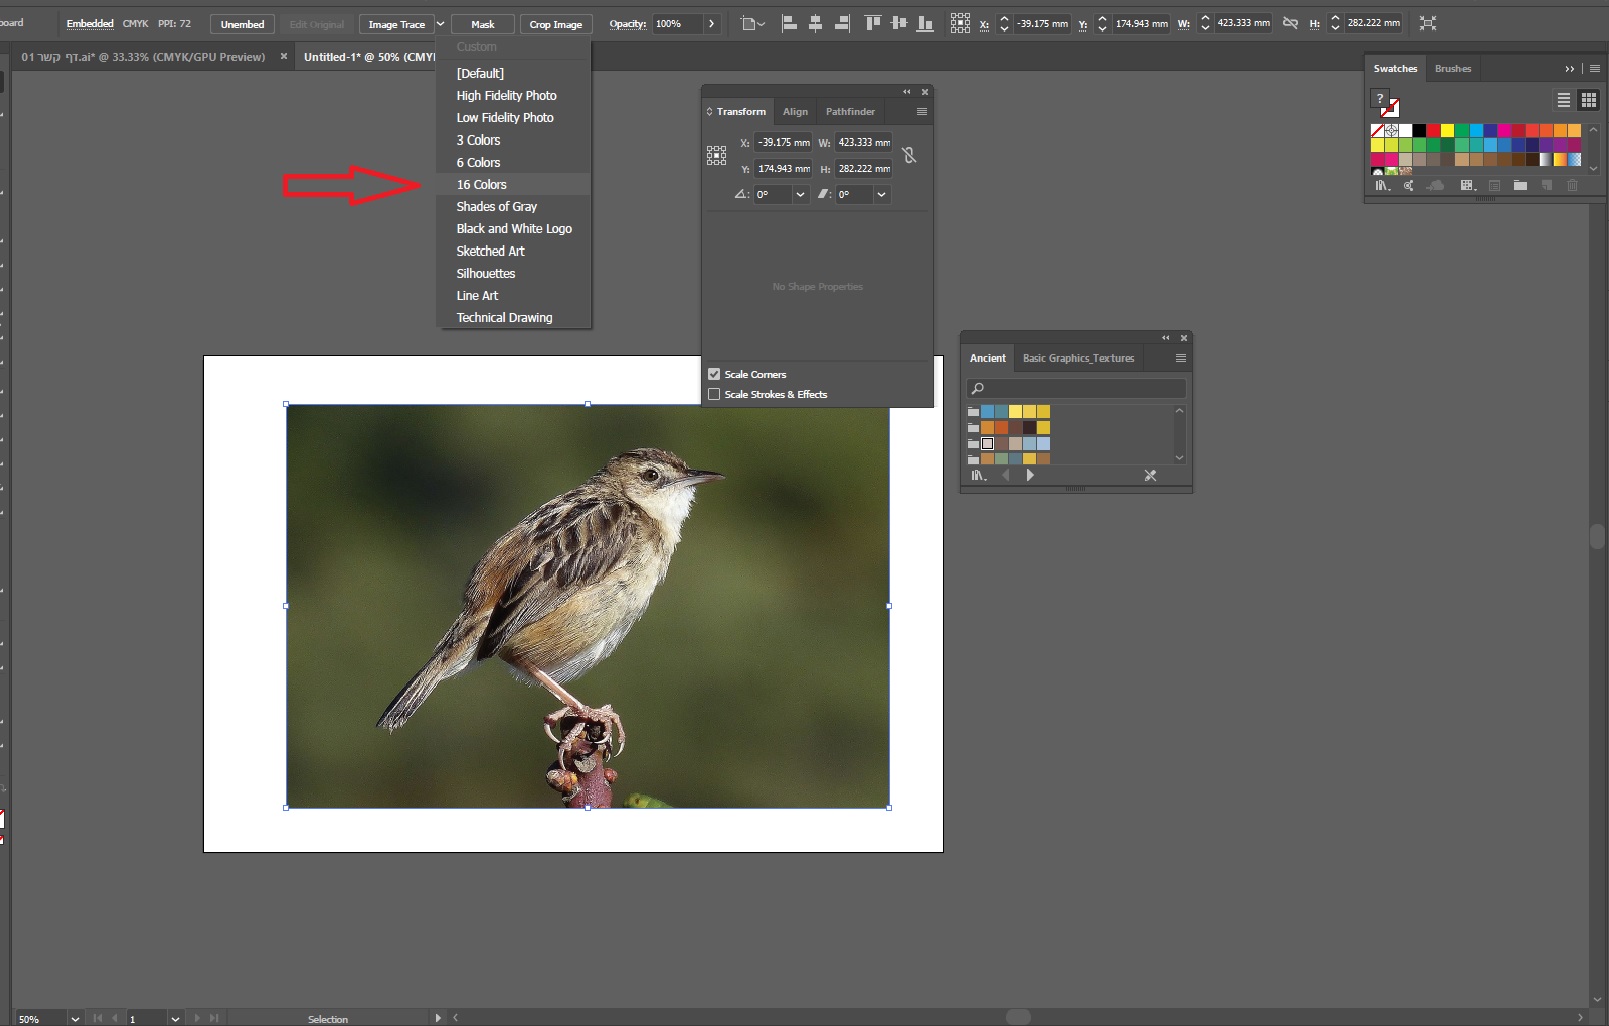Click vertical align top icon in control bar
This screenshot has height=1026, width=1609.
coord(872,23)
